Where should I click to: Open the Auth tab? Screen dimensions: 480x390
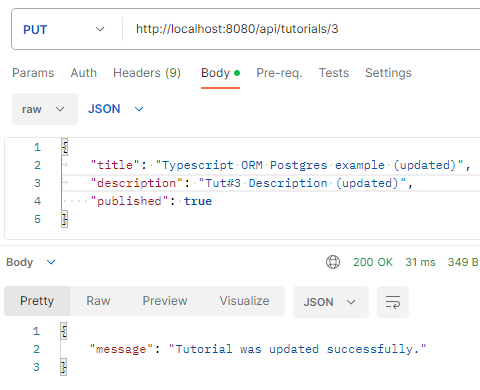click(x=84, y=73)
